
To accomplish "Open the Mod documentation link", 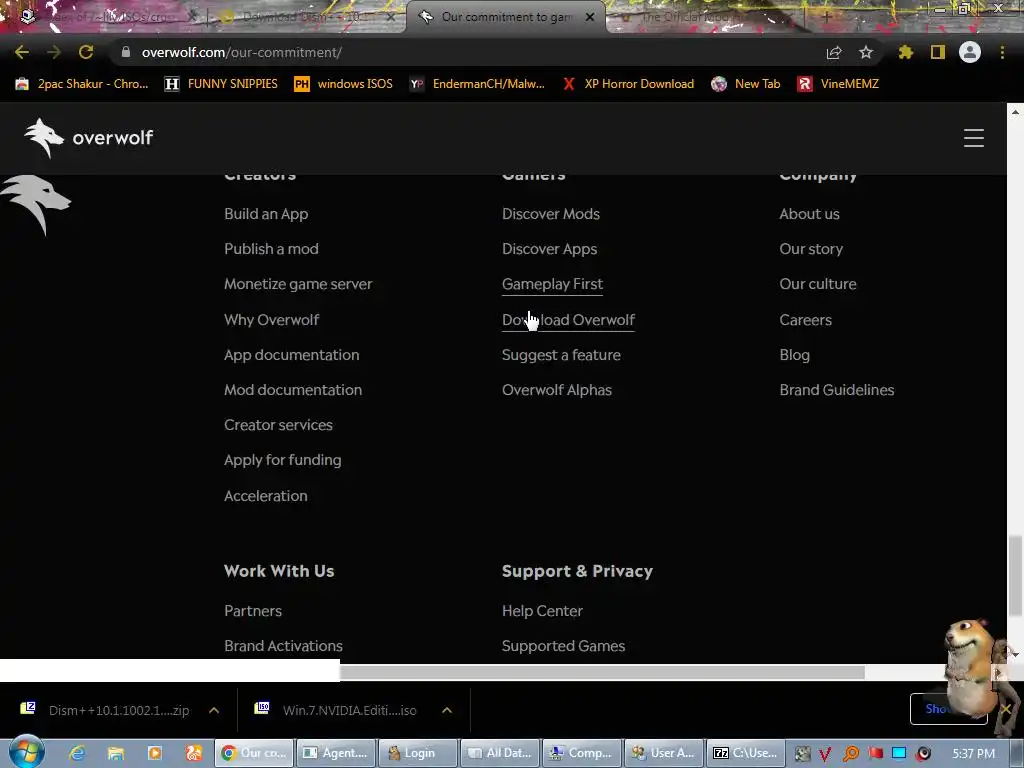I will (x=293, y=390).
